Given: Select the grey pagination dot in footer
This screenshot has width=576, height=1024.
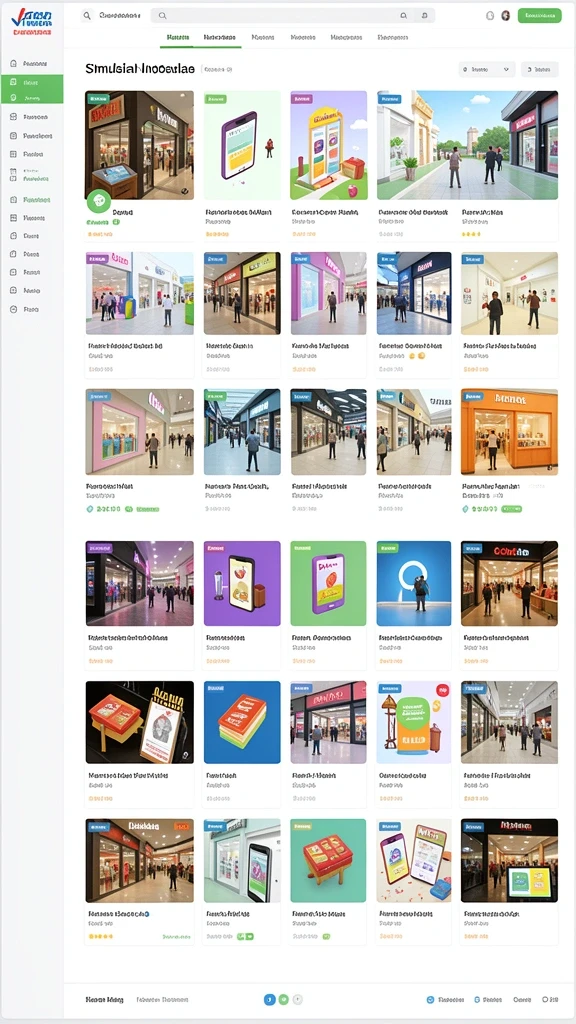Looking at the screenshot, I should click(298, 999).
